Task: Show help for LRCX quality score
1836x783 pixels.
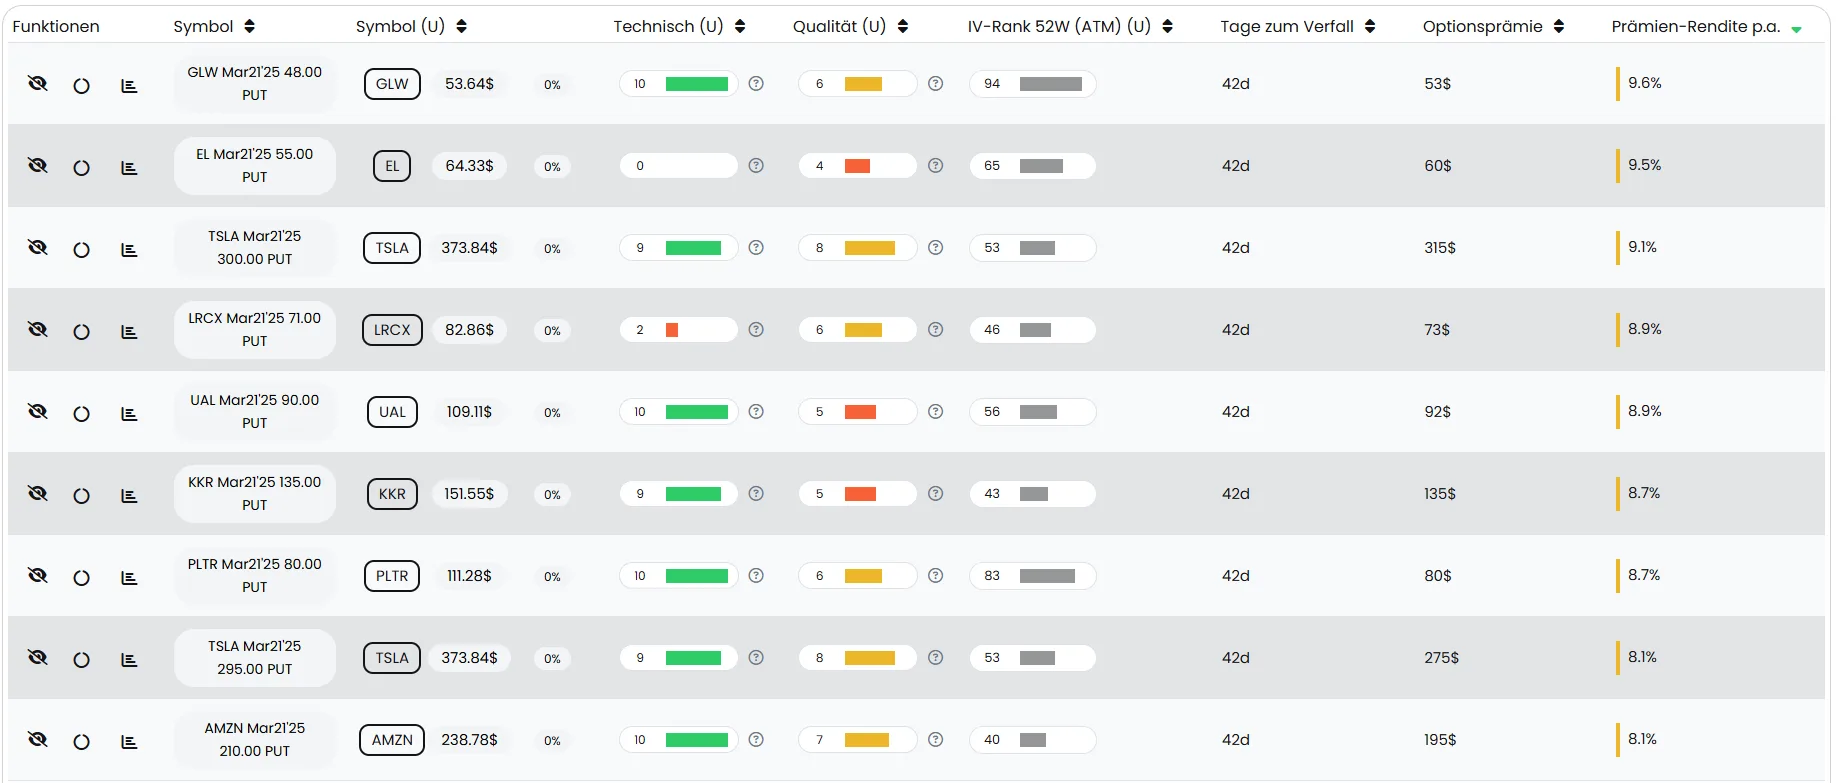Action: [936, 330]
